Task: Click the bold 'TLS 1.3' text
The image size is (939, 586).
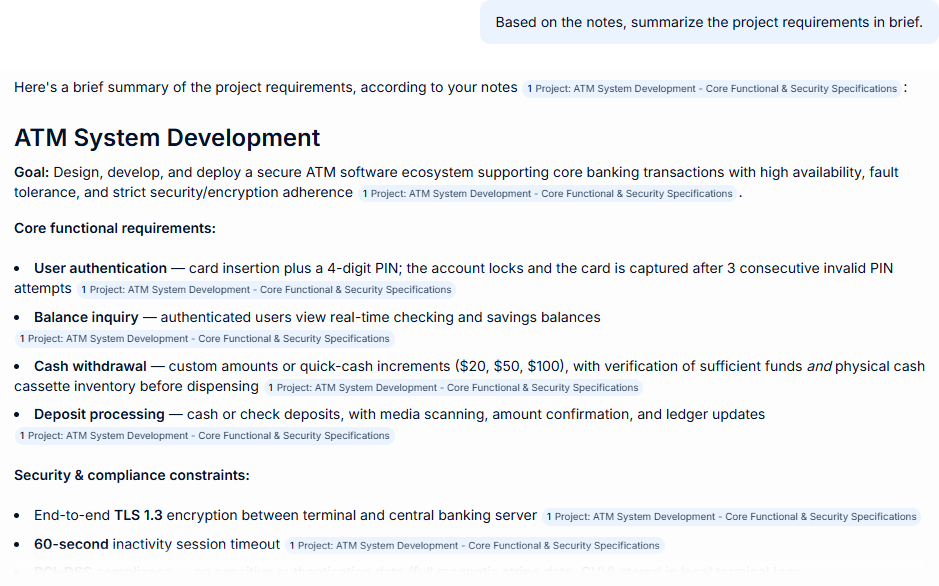Action: coord(138,515)
